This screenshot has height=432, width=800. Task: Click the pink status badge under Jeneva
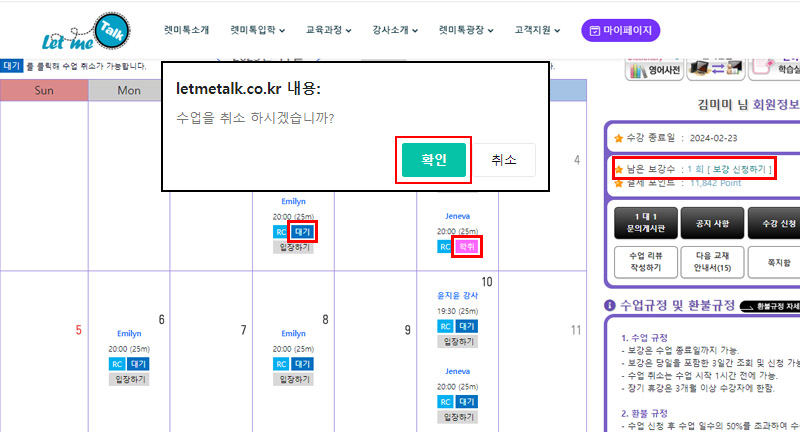[x=466, y=246]
